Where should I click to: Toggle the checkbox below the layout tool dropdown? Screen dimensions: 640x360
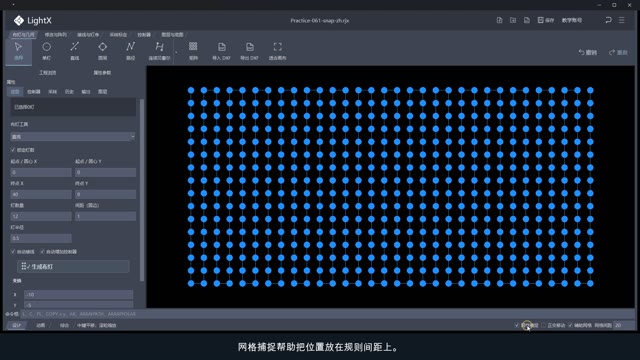pyautogui.click(x=13, y=150)
